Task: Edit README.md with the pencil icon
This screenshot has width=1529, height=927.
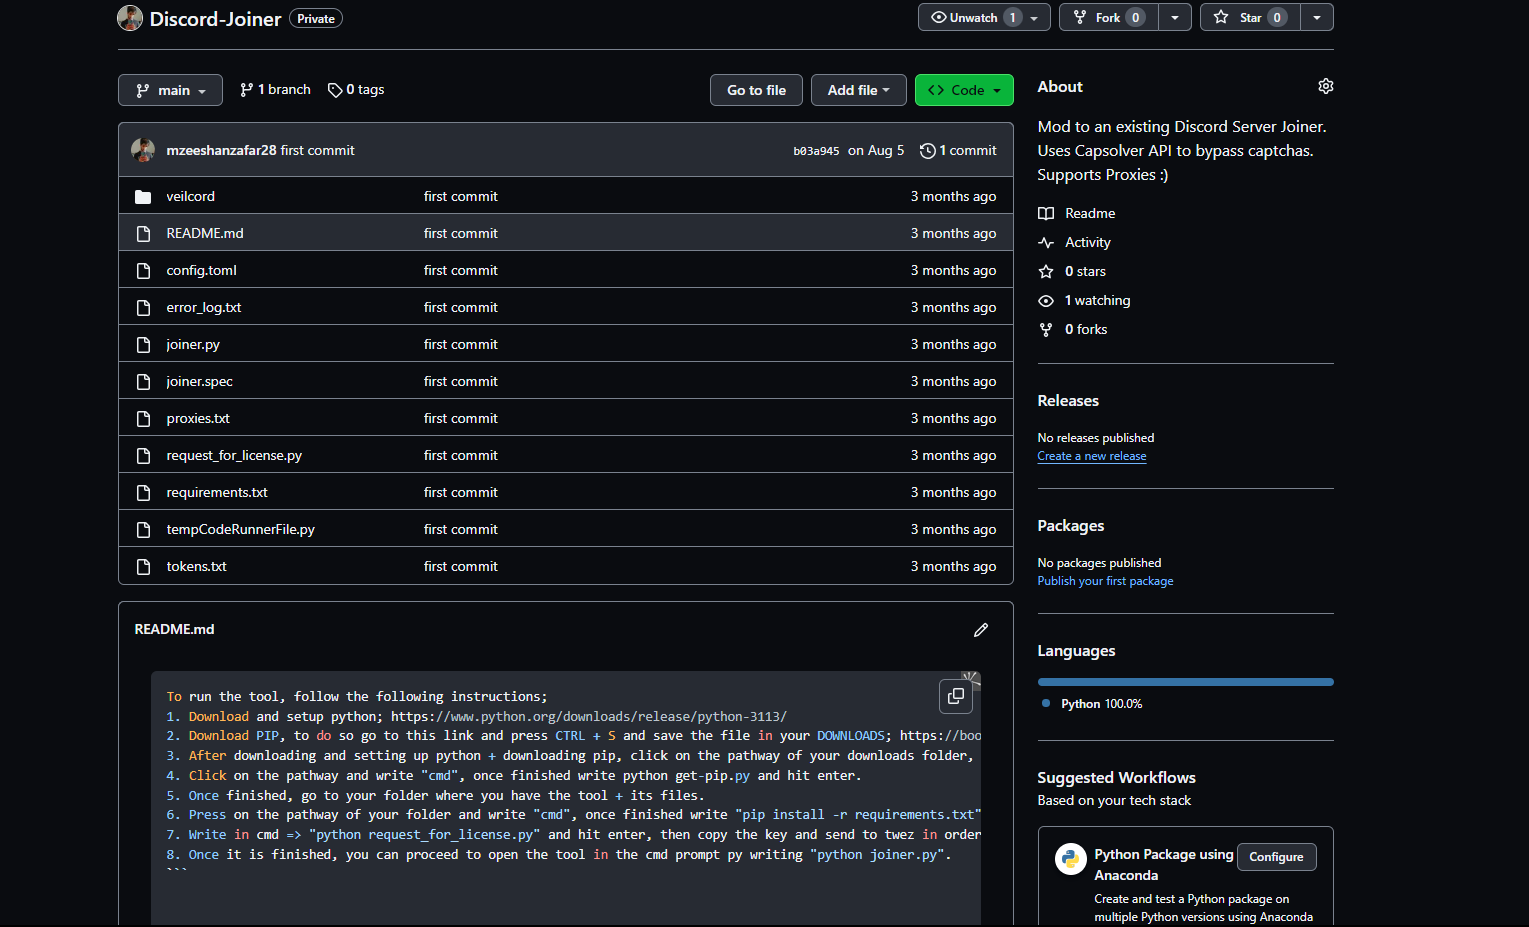Action: tap(981, 629)
